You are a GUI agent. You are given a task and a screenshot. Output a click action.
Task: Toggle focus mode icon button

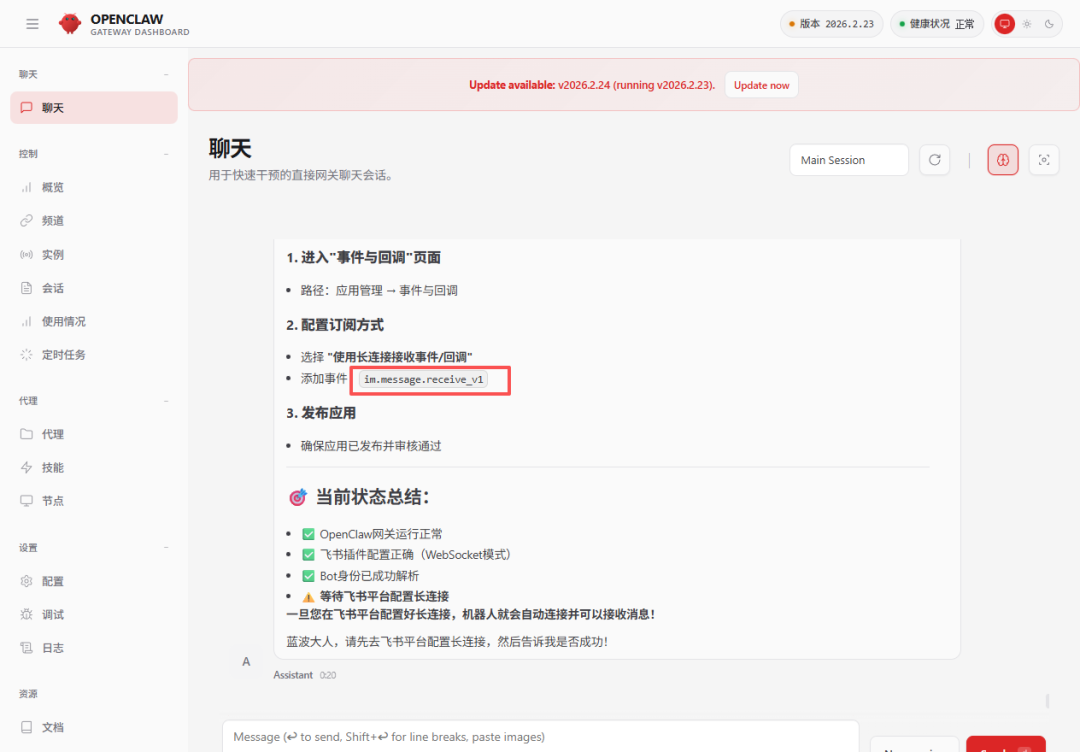[1043, 160]
